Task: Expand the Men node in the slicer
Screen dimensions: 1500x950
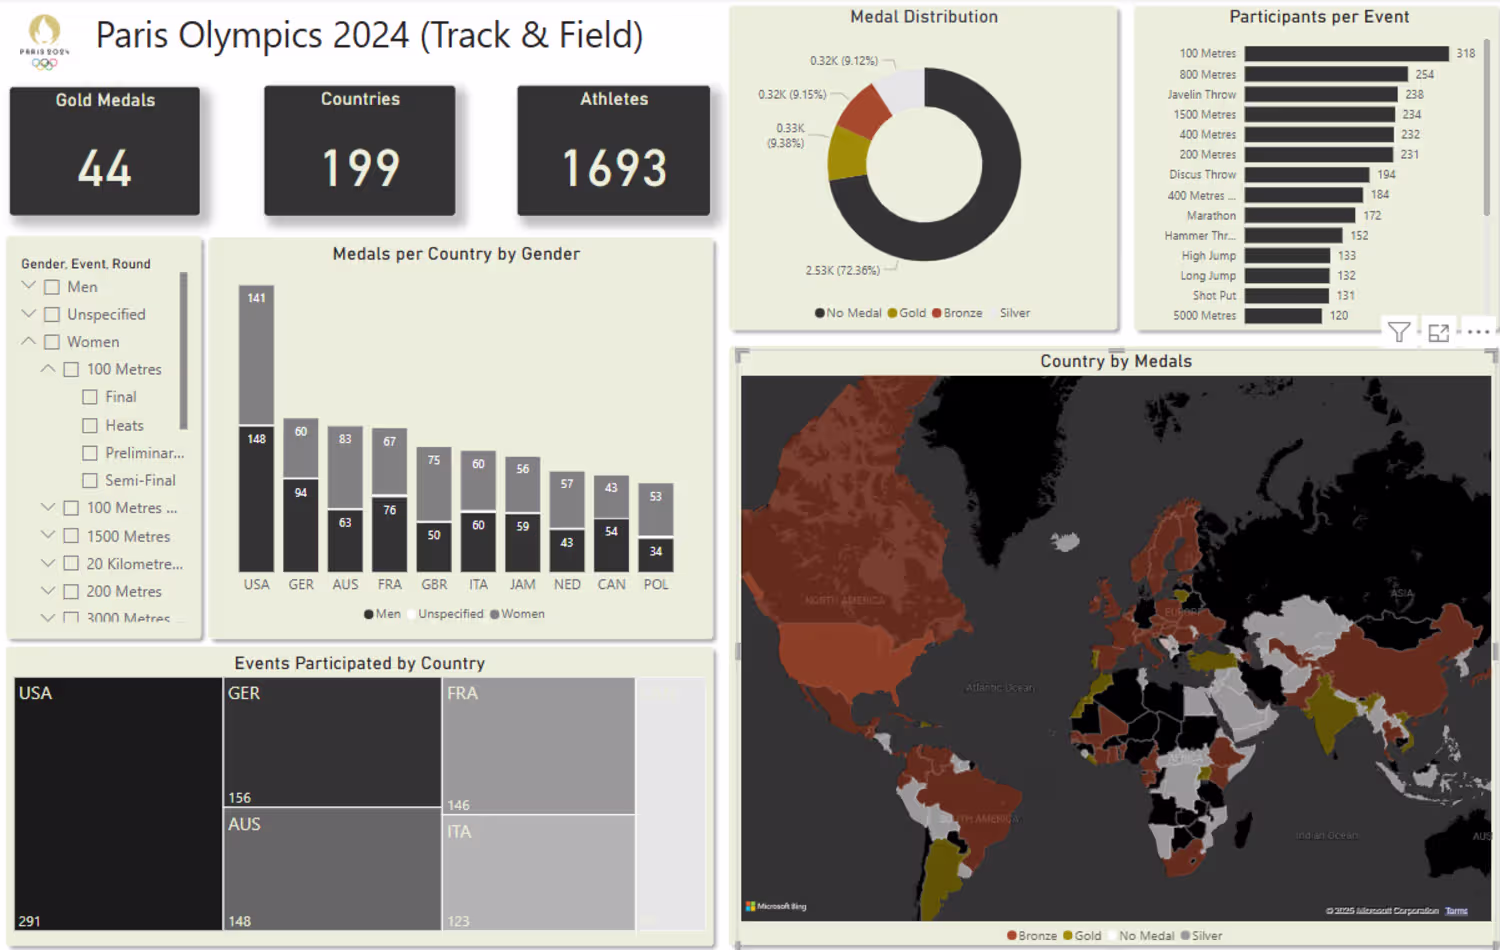Action: 28,286
